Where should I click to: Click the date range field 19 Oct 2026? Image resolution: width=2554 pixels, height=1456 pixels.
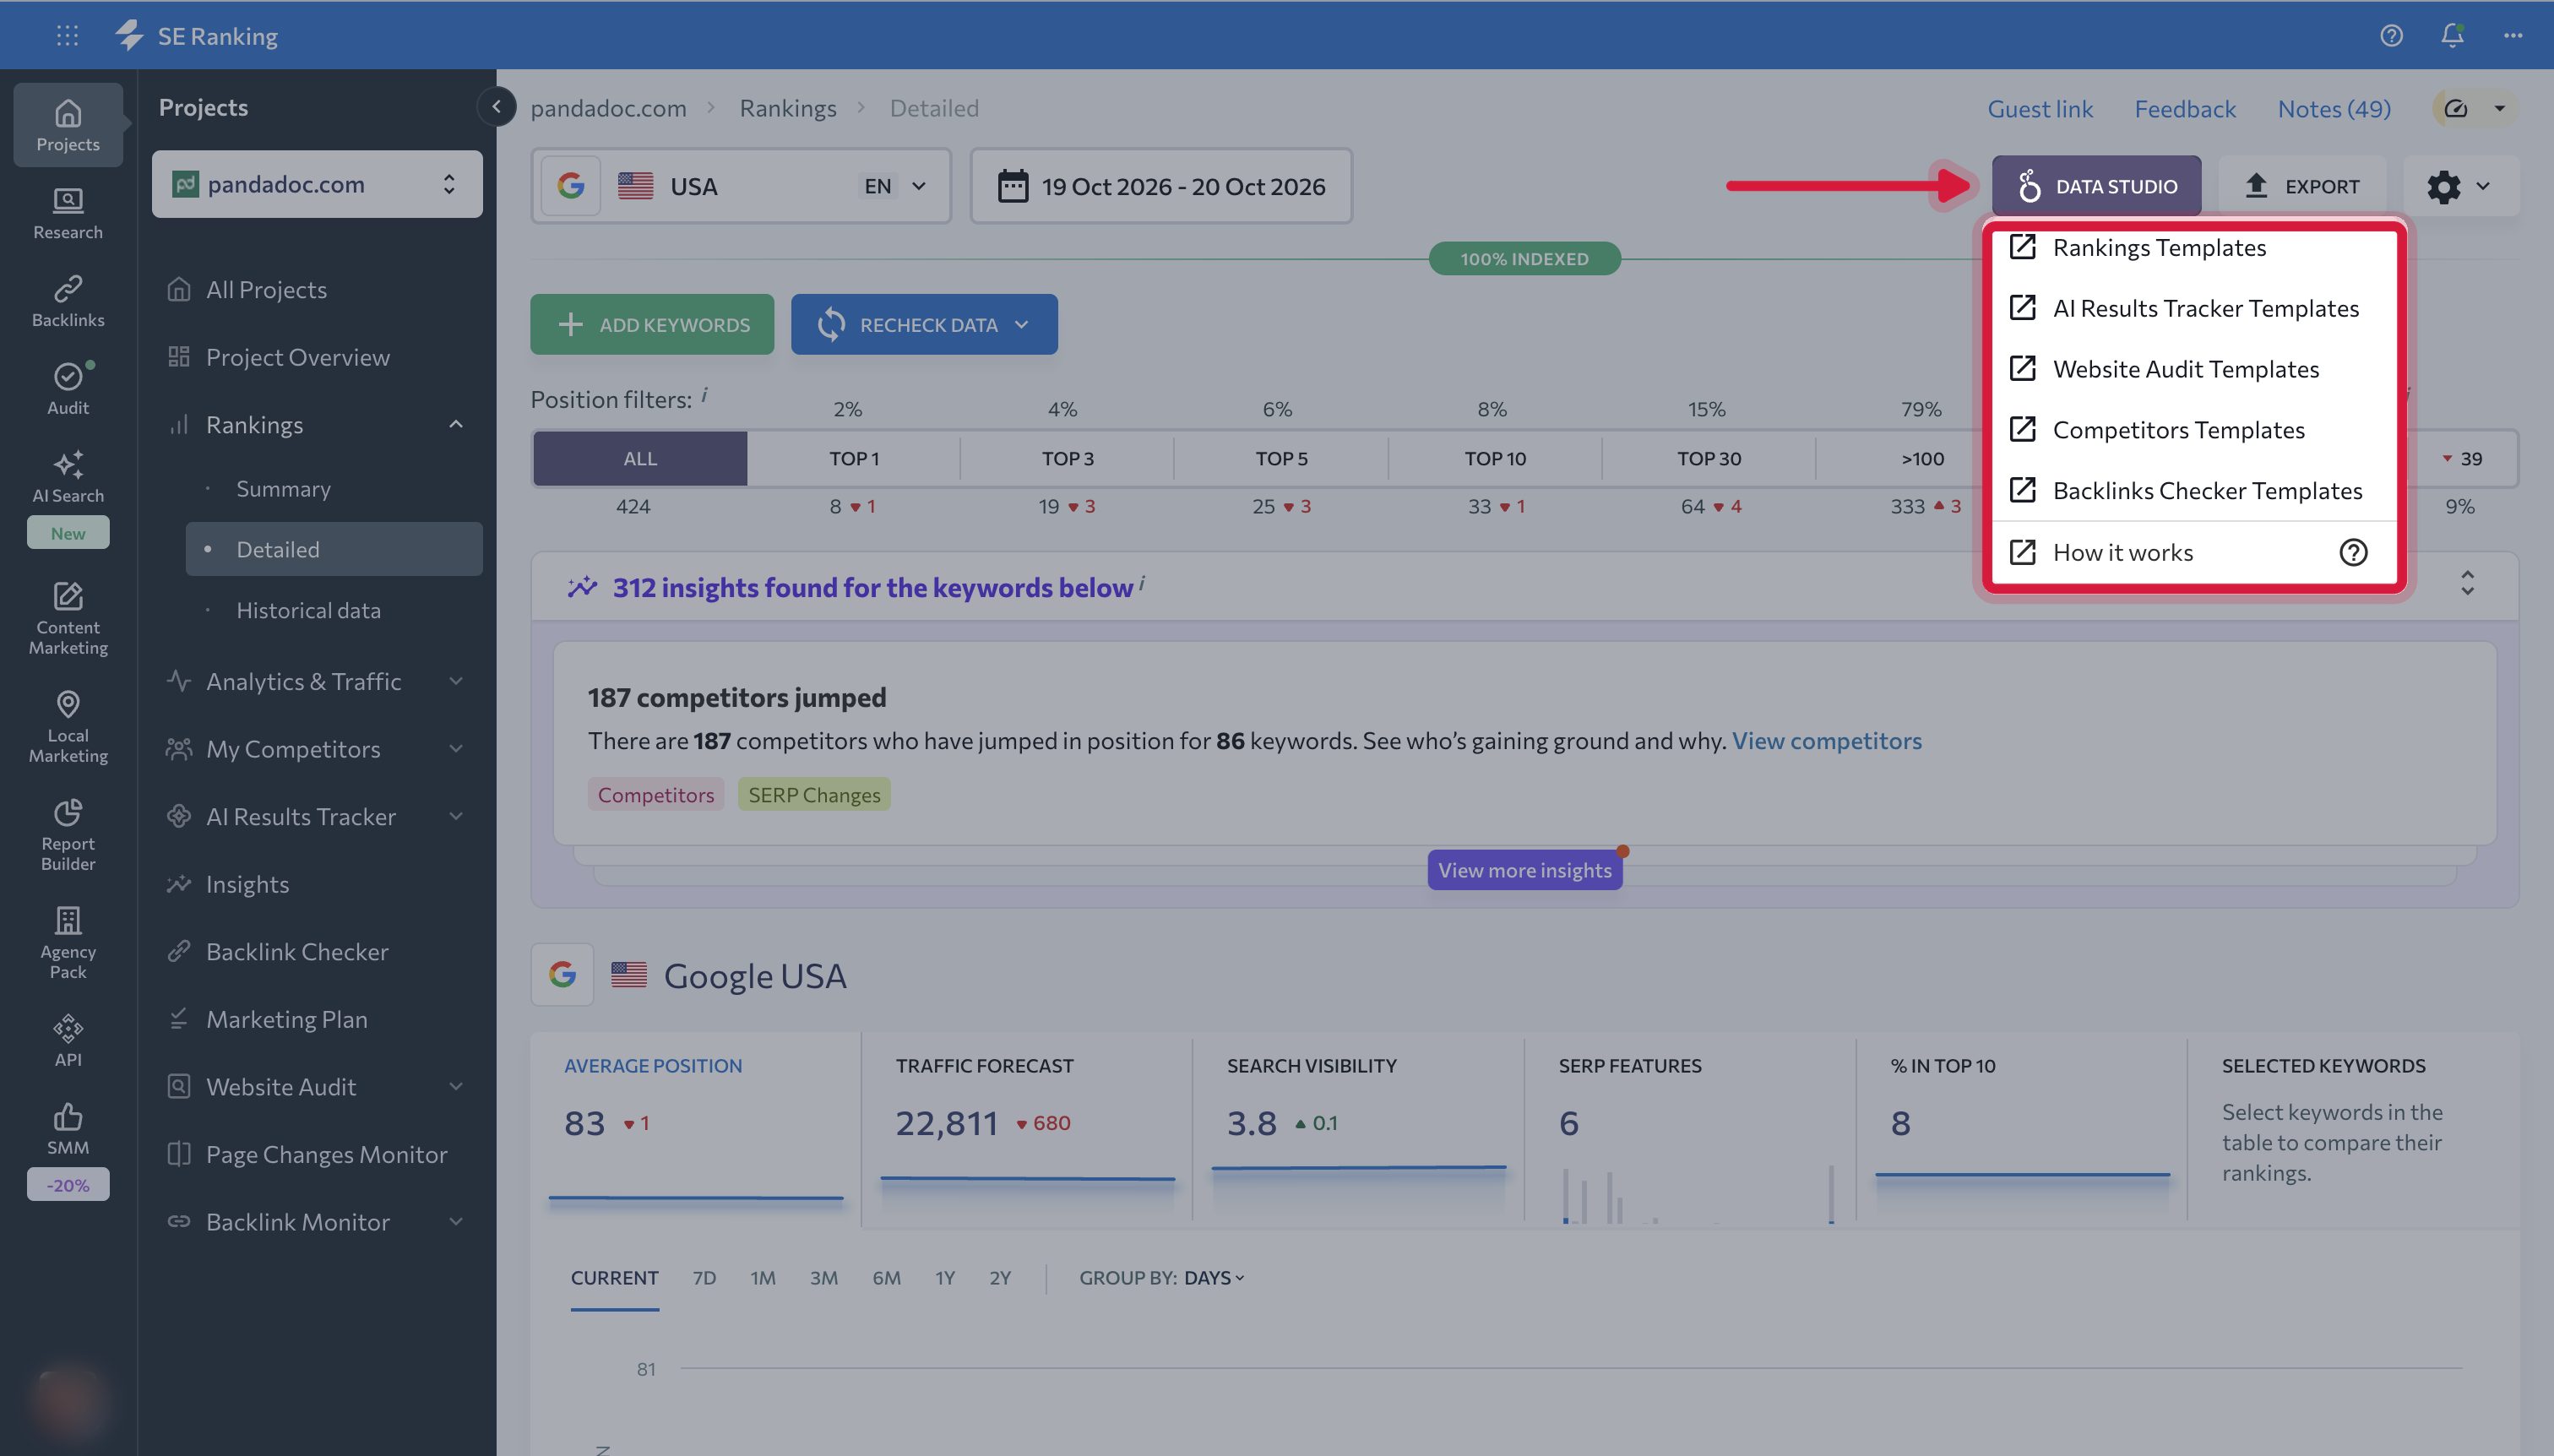1161,186
